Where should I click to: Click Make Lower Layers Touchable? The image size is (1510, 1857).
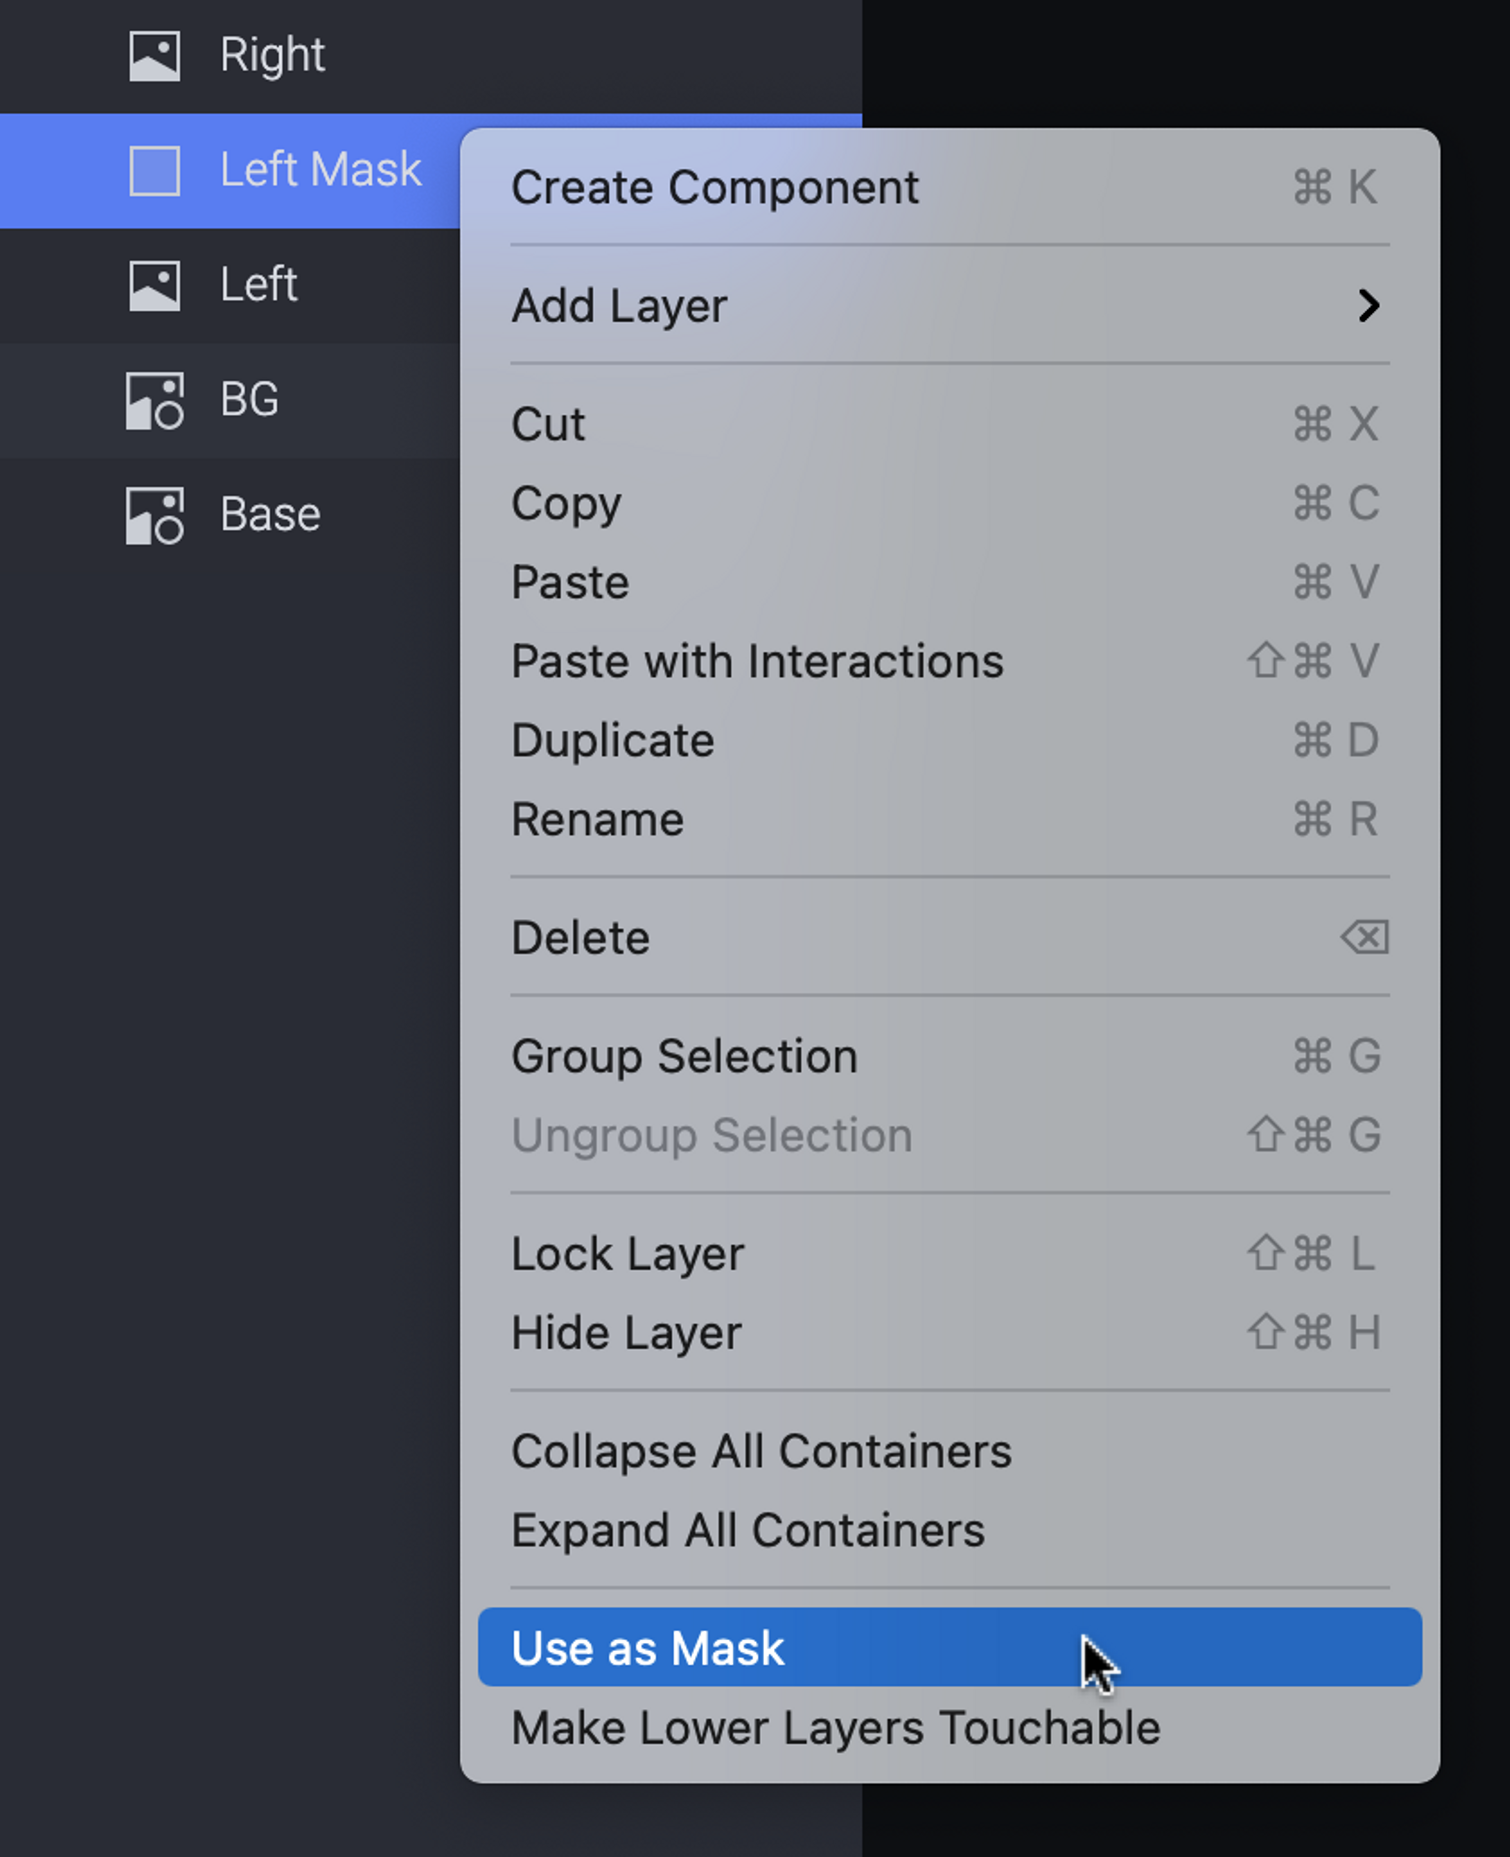point(835,1728)
